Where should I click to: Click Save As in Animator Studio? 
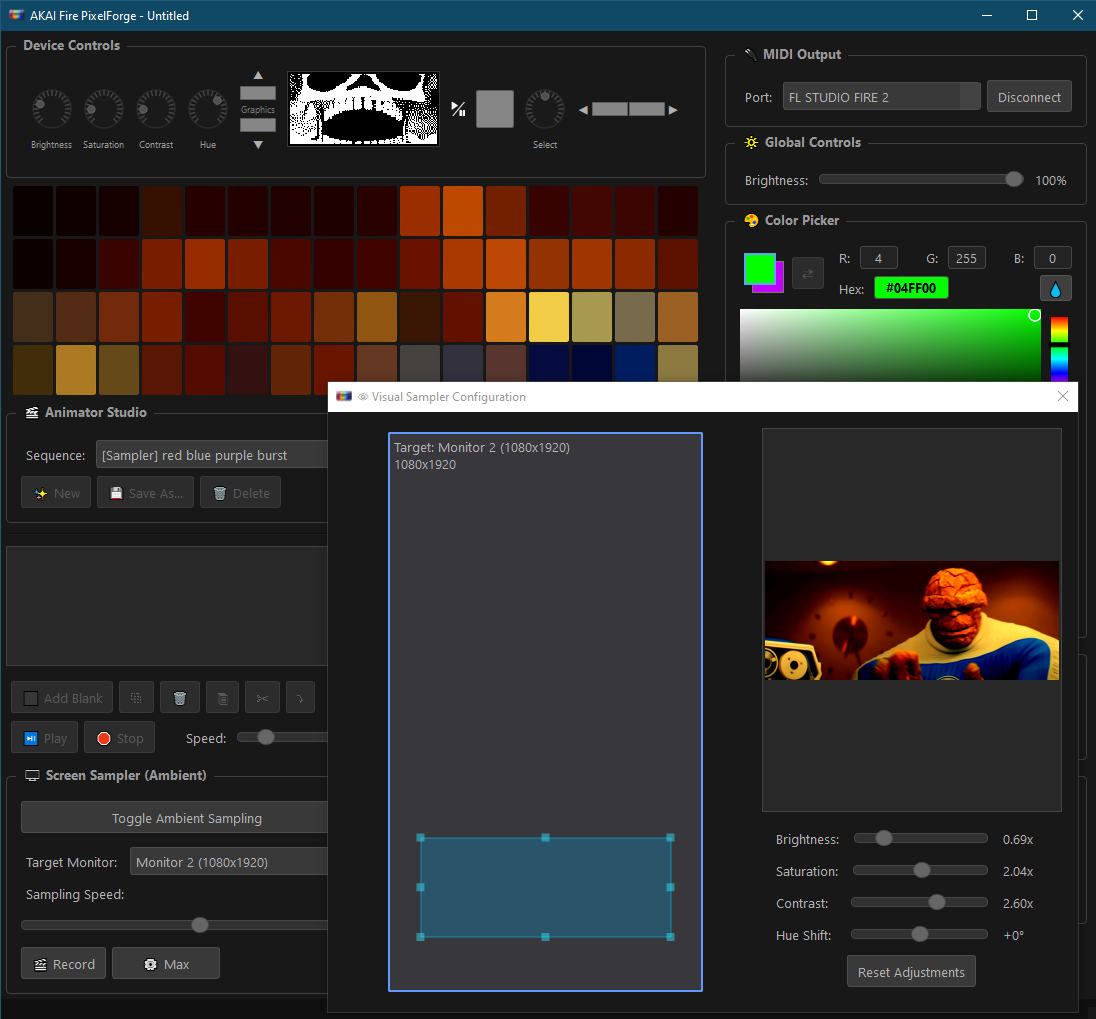pyautogui.click(x=145, y=493)
